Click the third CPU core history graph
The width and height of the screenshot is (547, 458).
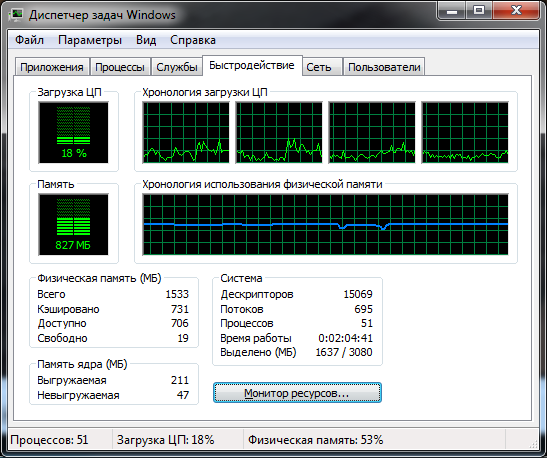click(x=372, y=133)
